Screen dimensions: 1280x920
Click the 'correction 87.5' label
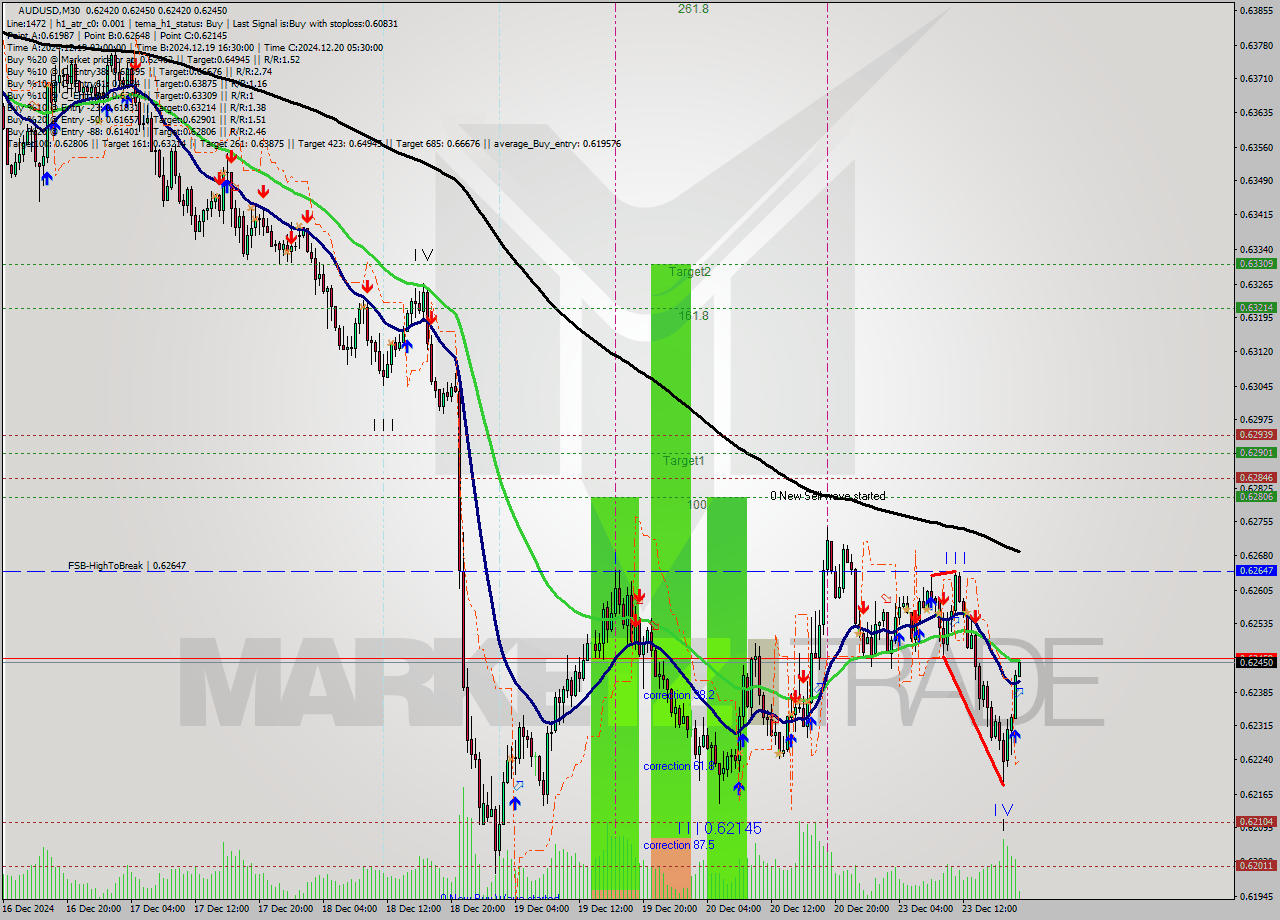coord(679,845)
